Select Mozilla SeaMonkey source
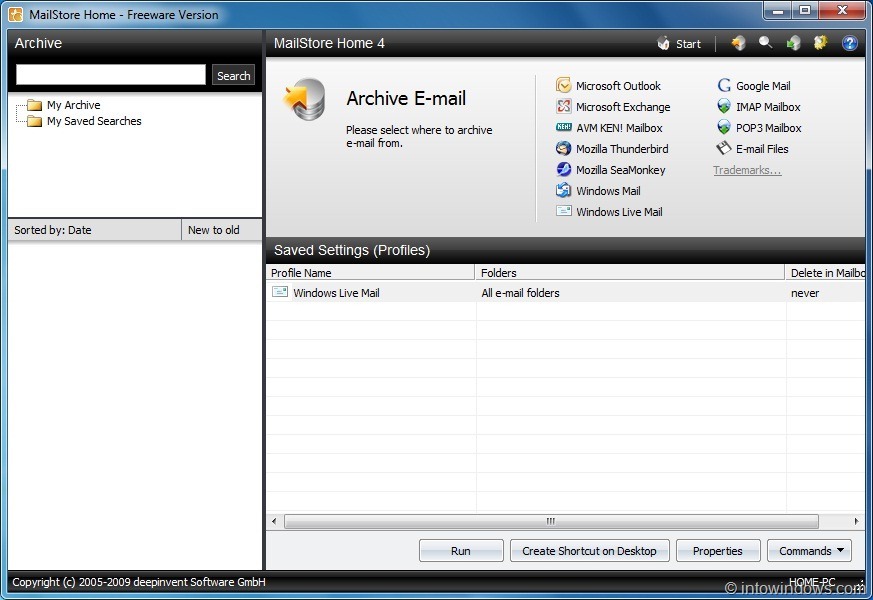873x600 pixels. 610,170
